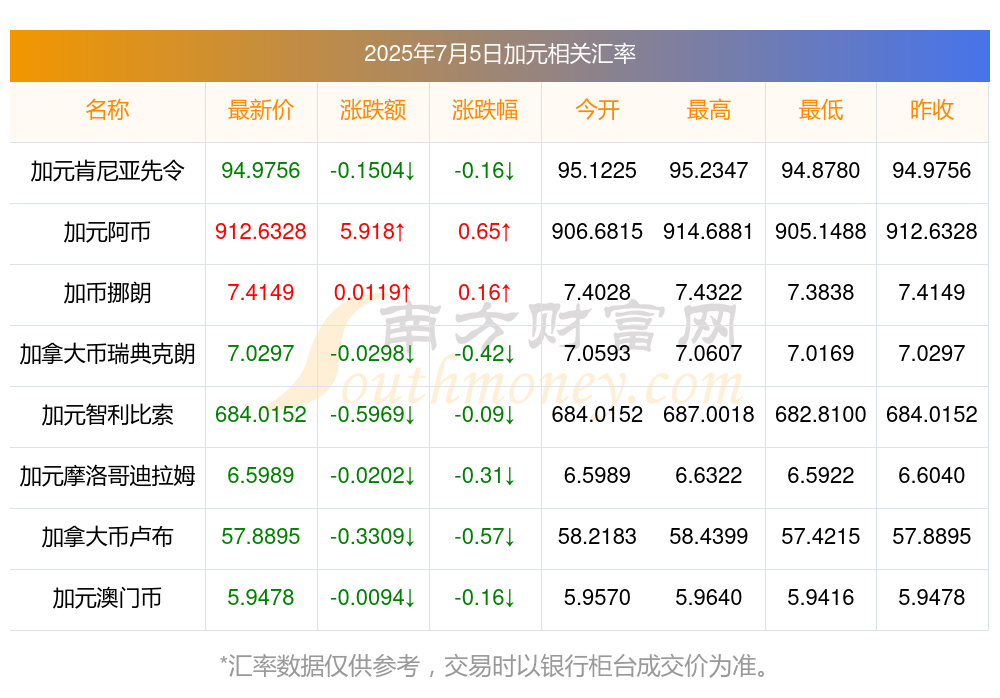Click the 昨收 column header
Screen dimensions: 1000x698
(932, 110)
